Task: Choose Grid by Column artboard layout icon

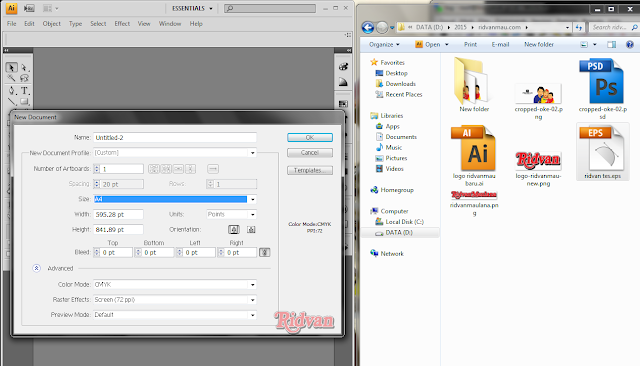Action: pos(166,169)
